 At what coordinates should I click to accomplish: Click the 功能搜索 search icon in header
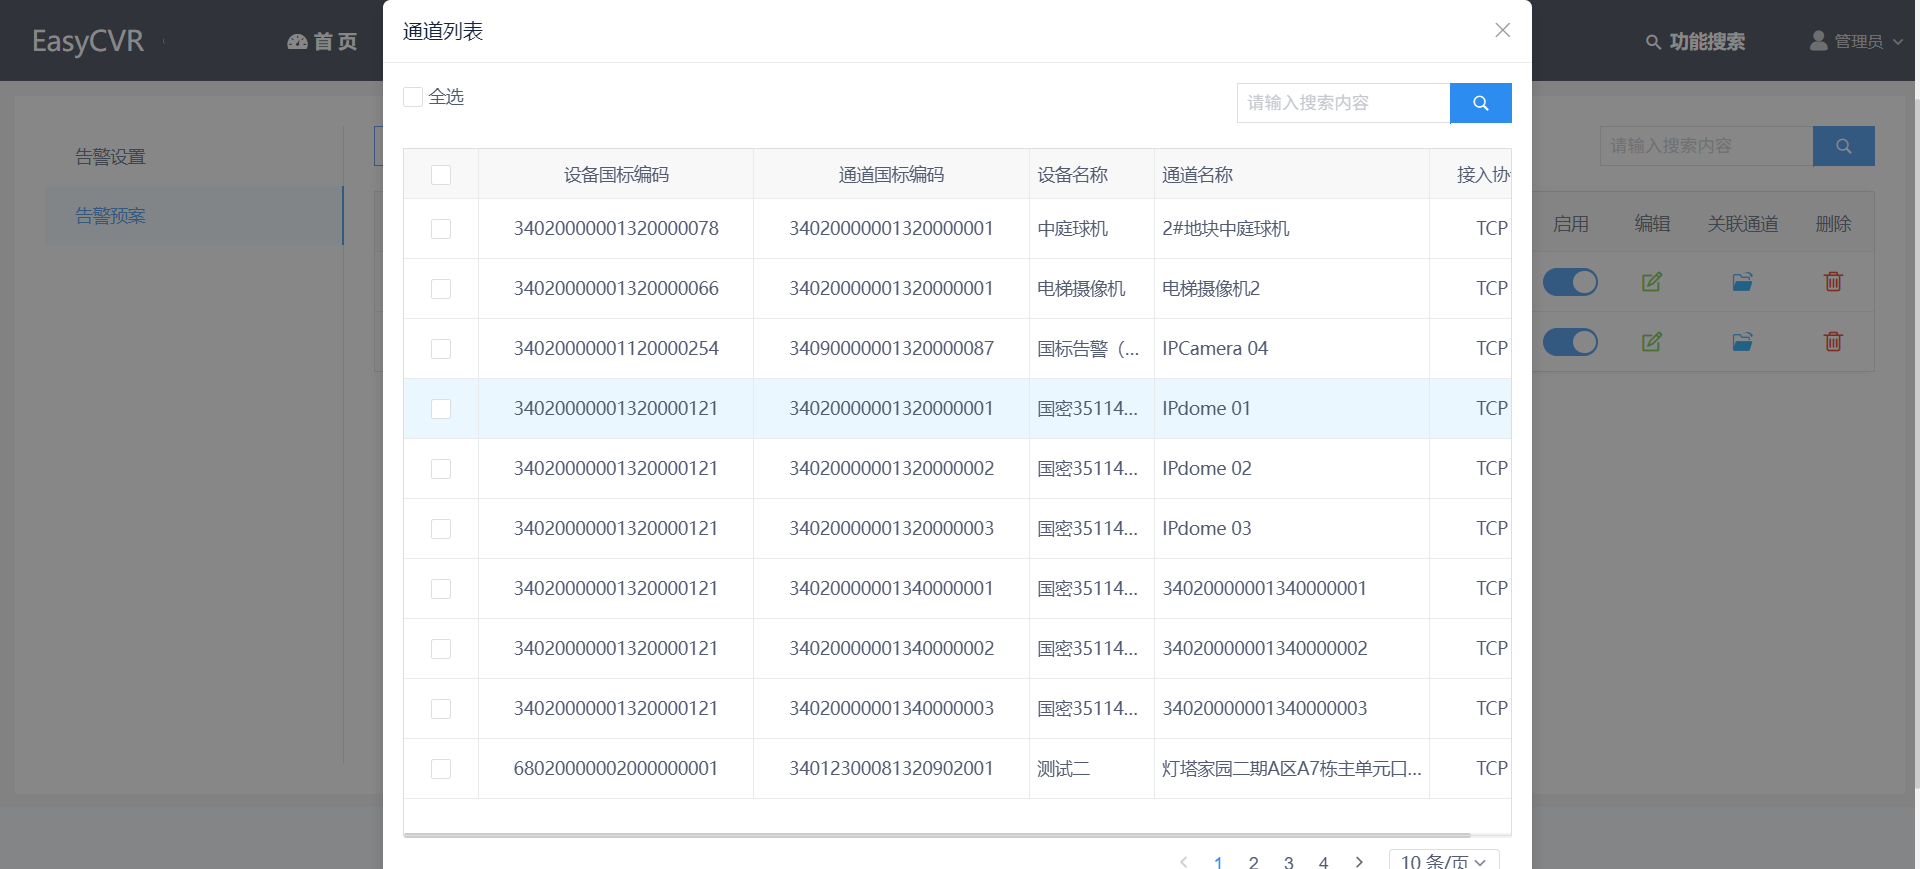tap(1654, 42)
